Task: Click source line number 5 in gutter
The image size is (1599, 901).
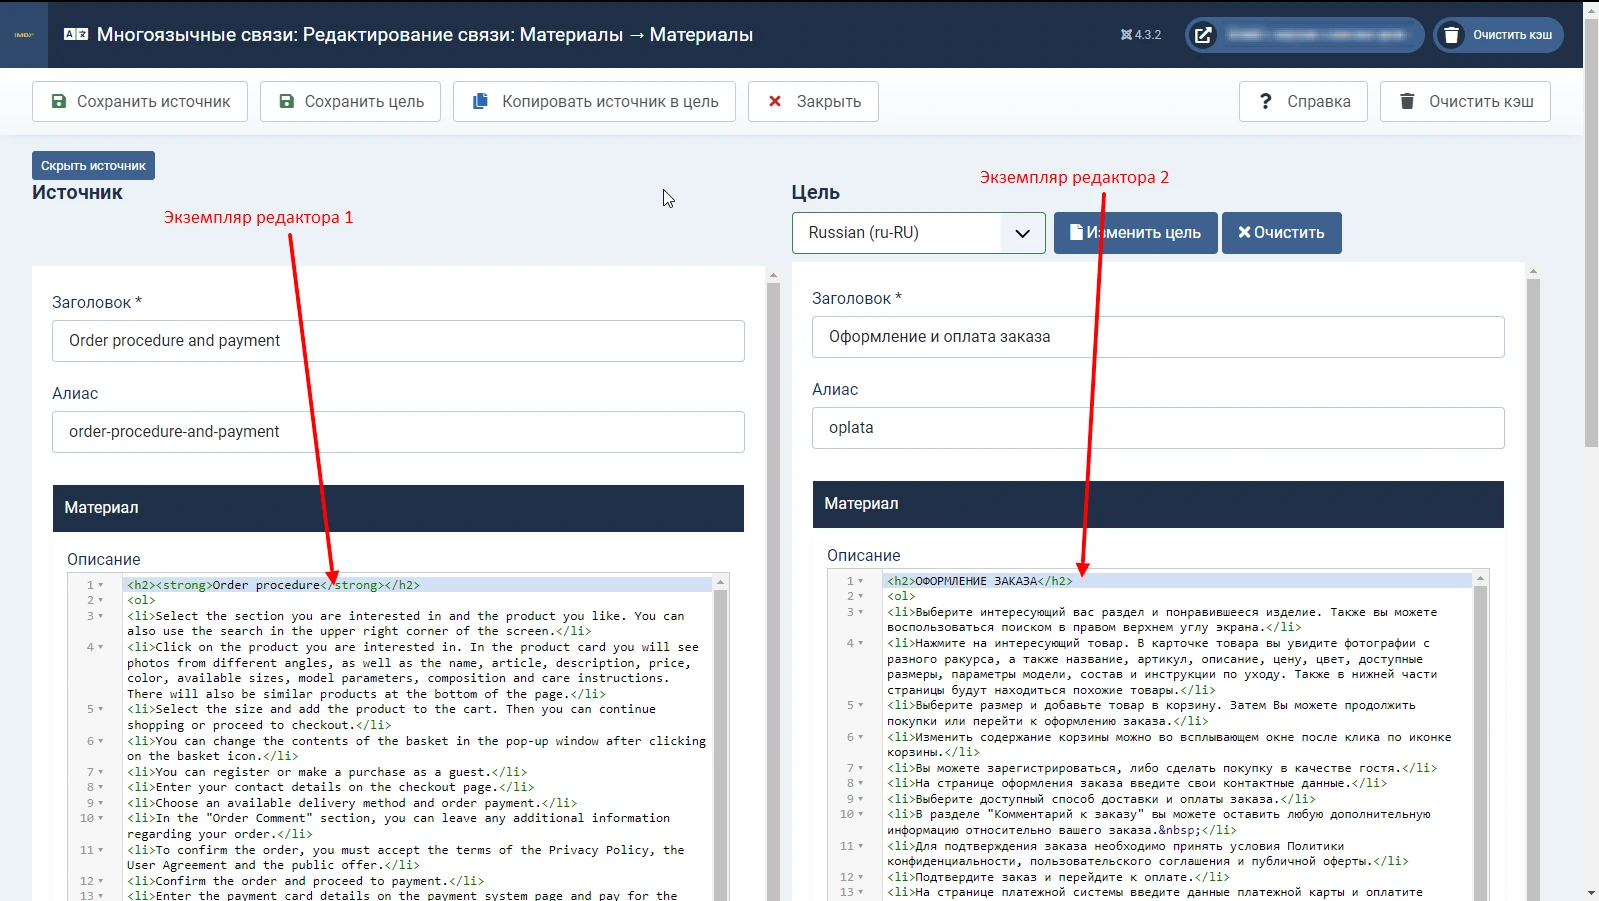Action: click(x=89, y=709)
